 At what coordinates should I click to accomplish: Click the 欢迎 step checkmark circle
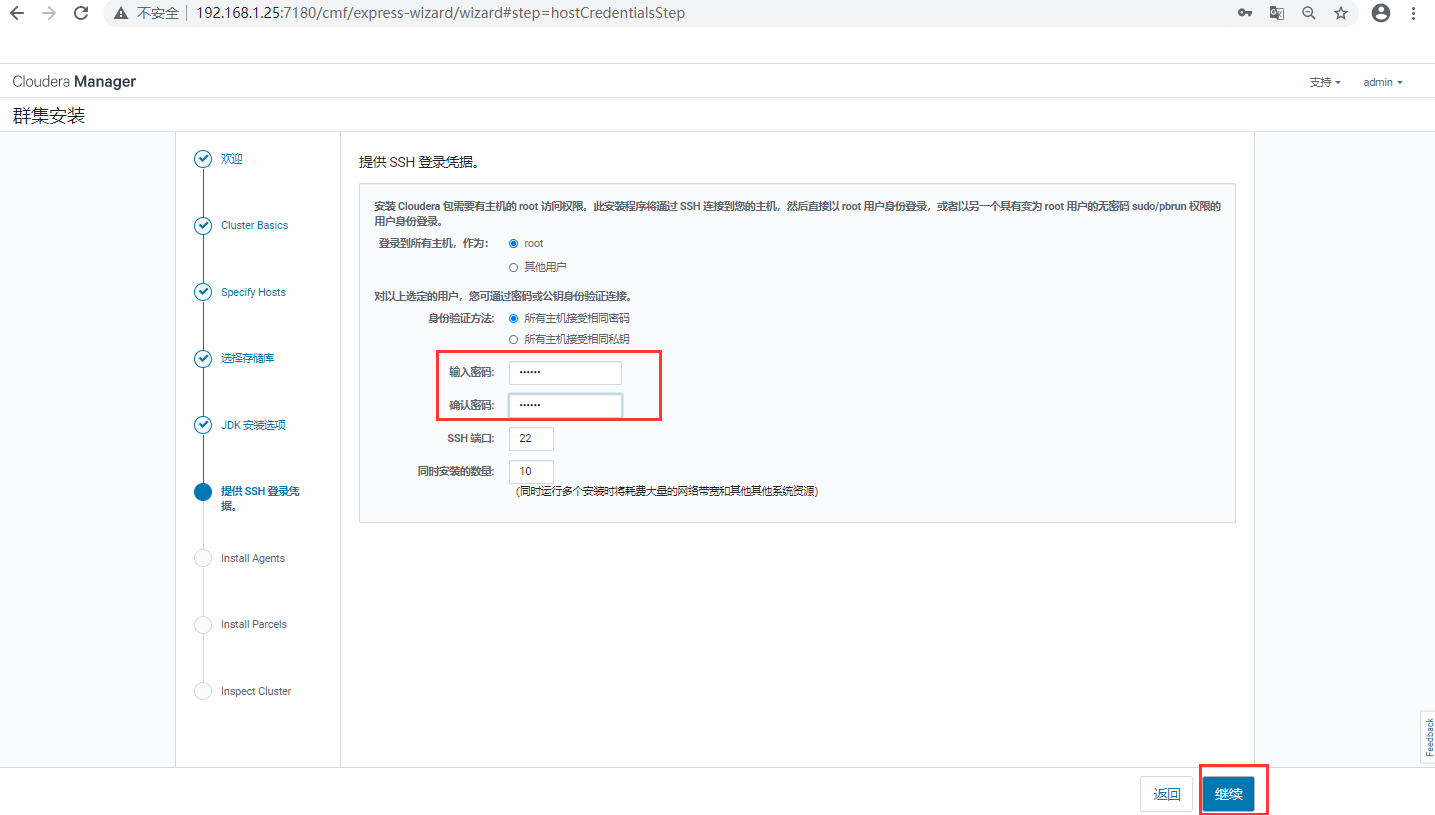pyautogui.click(x=203, y=159)
